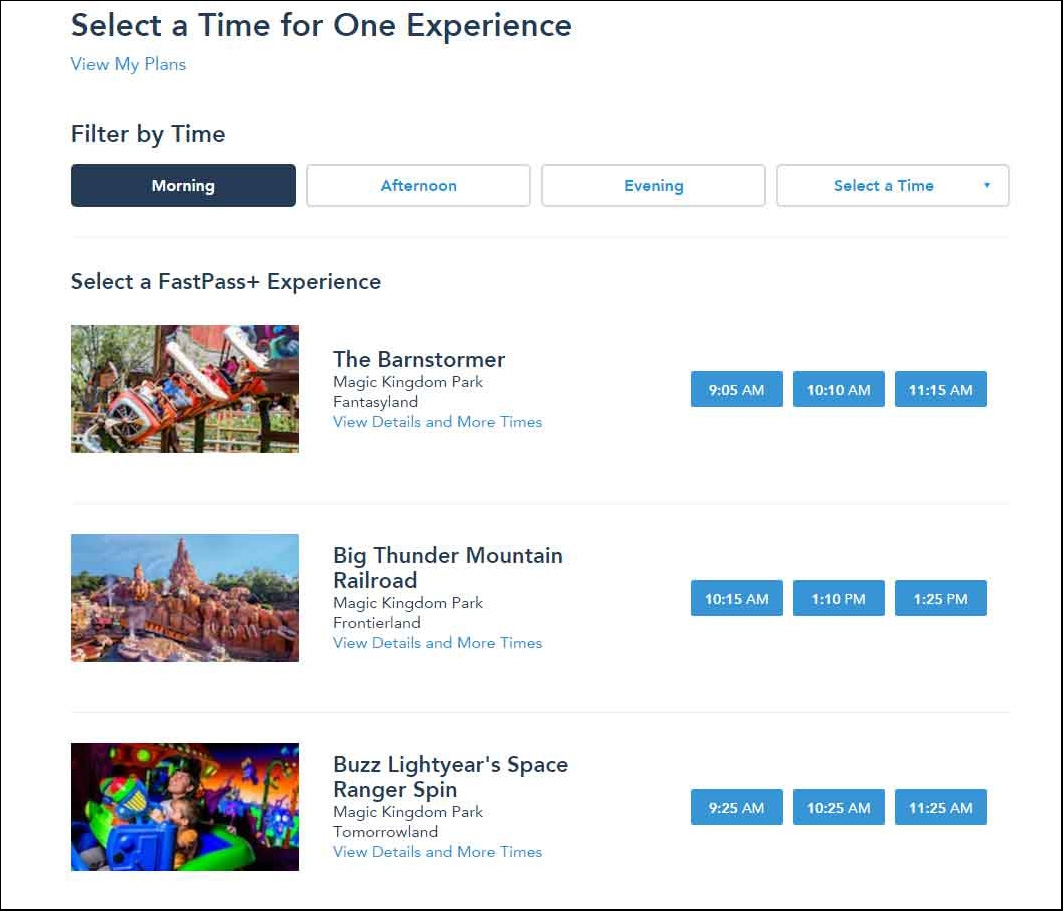Select the 10:10 AM slot for The Barnstormer
This screenshot has height=911, width=1063.
pyautogui.click(x=838, y=389)
